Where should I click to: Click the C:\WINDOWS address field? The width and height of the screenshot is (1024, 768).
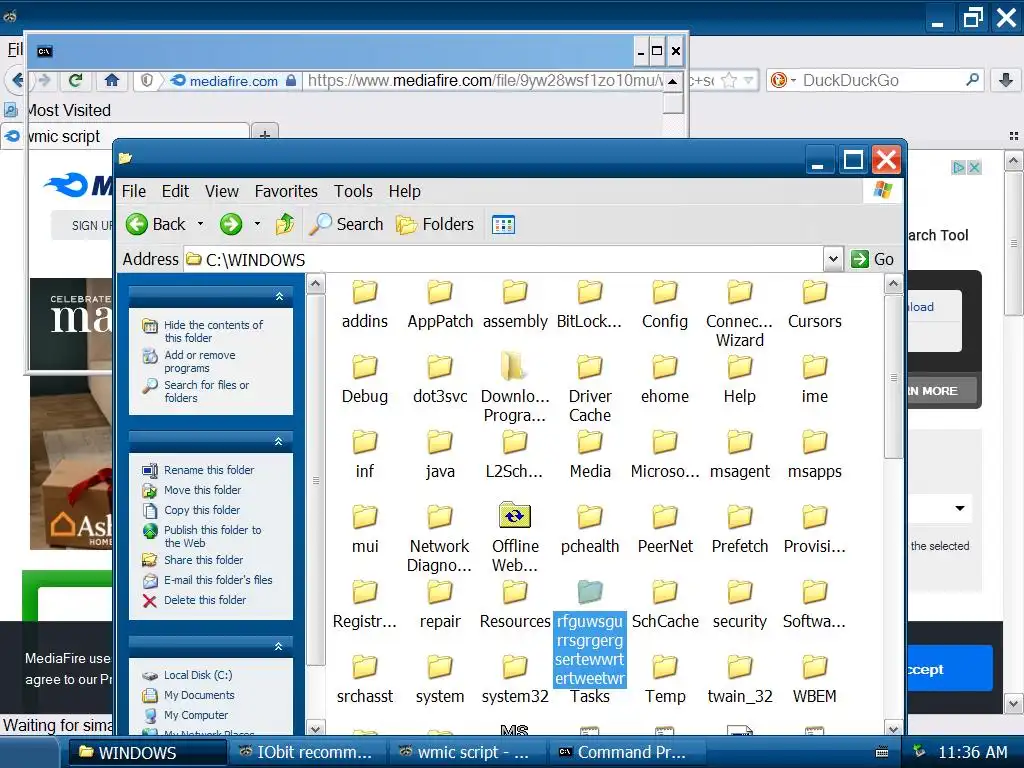(x=504, y=260)
